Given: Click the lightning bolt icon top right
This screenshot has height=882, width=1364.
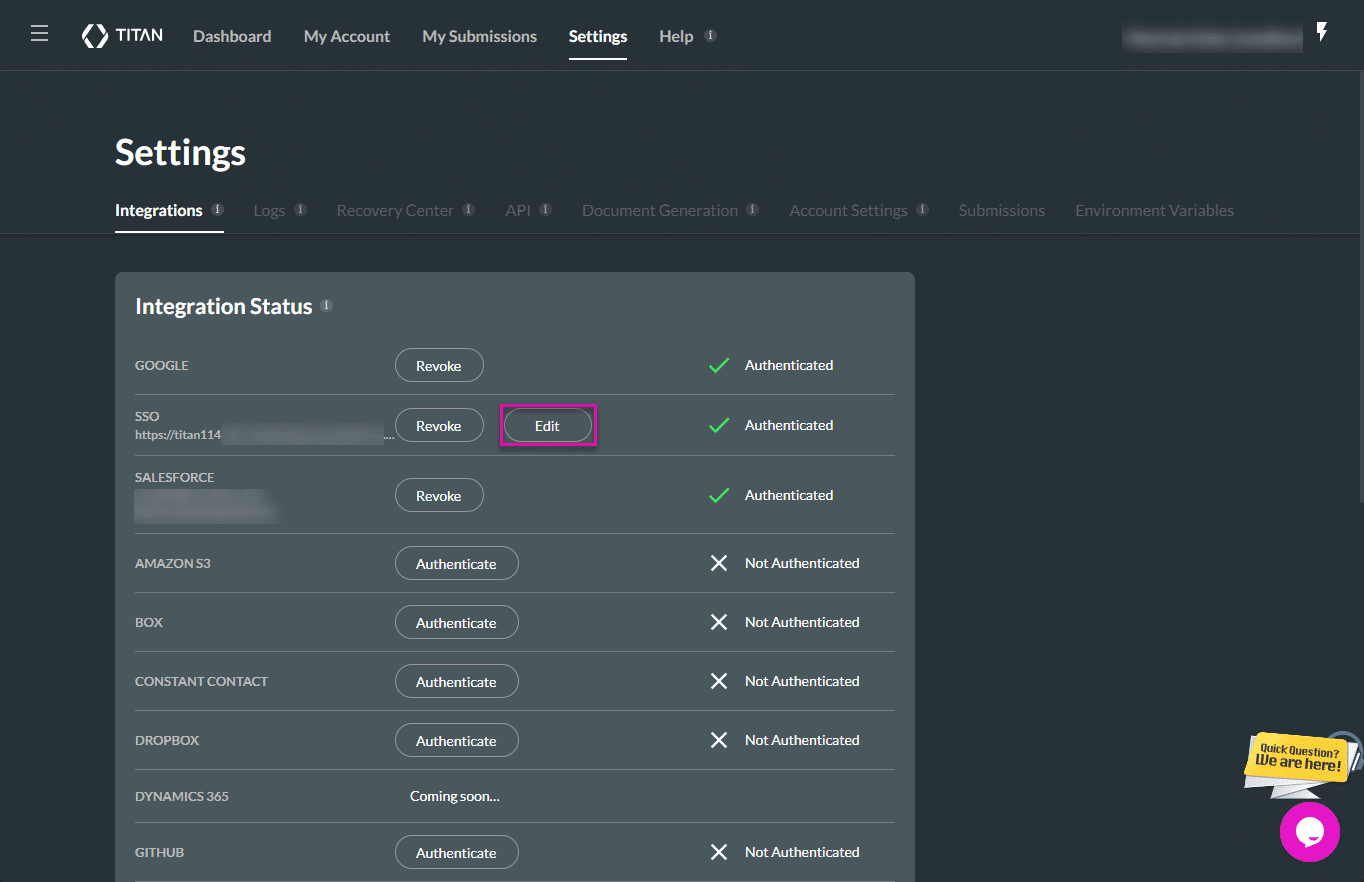Looking at the screenshot, I should pos(1322,32).
